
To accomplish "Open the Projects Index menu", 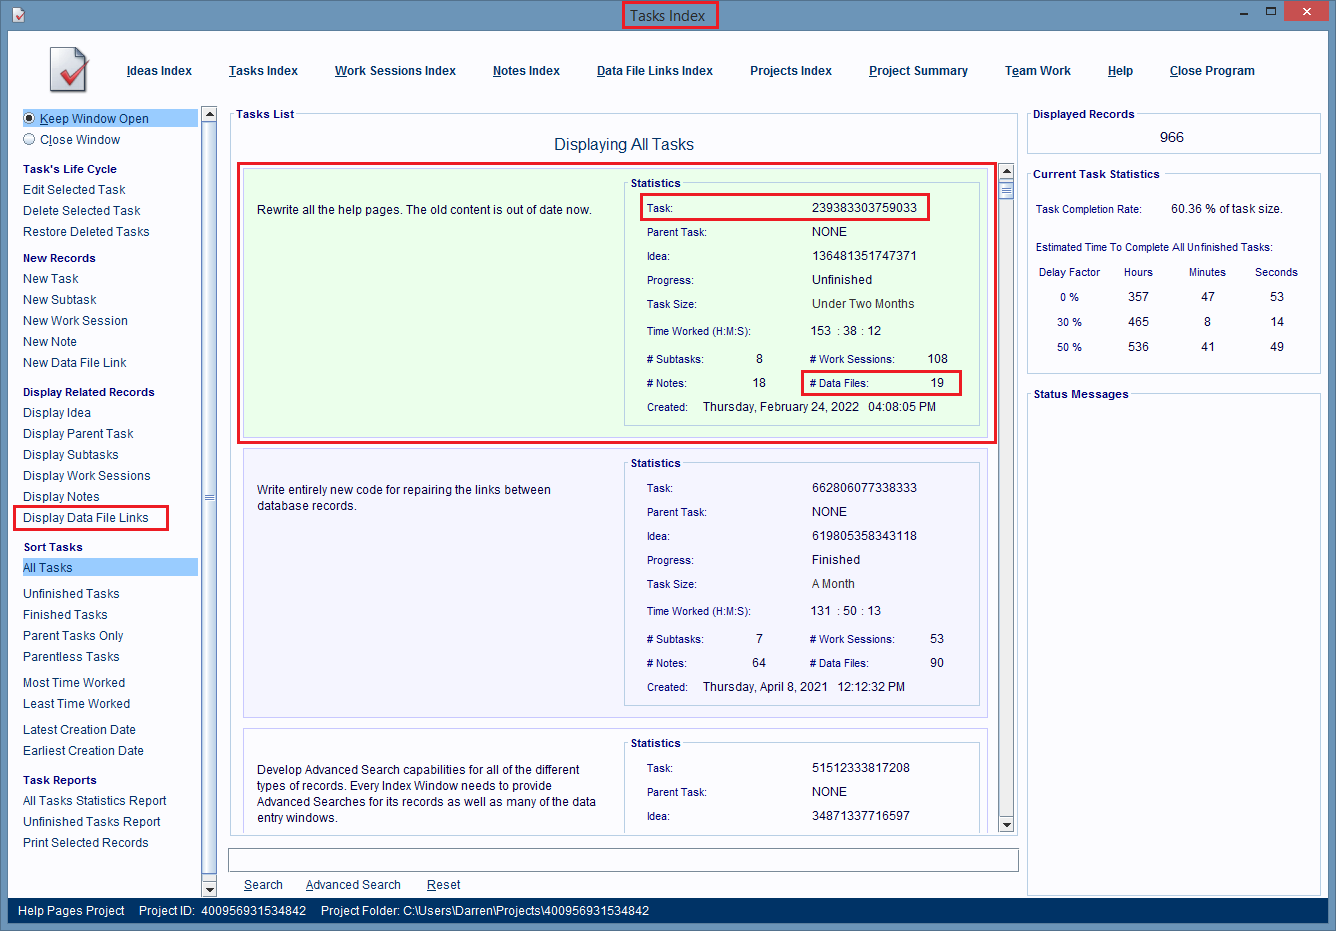I will [x=791, y=71].
